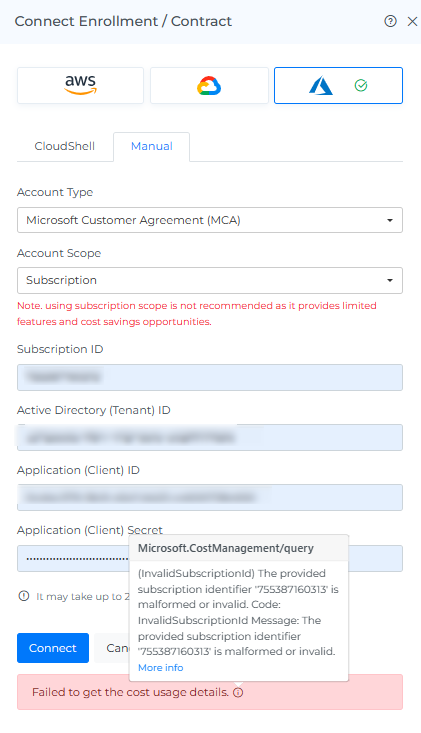Click the Subscription ID input field
This screenshot has height=733, width=421.
210,377
